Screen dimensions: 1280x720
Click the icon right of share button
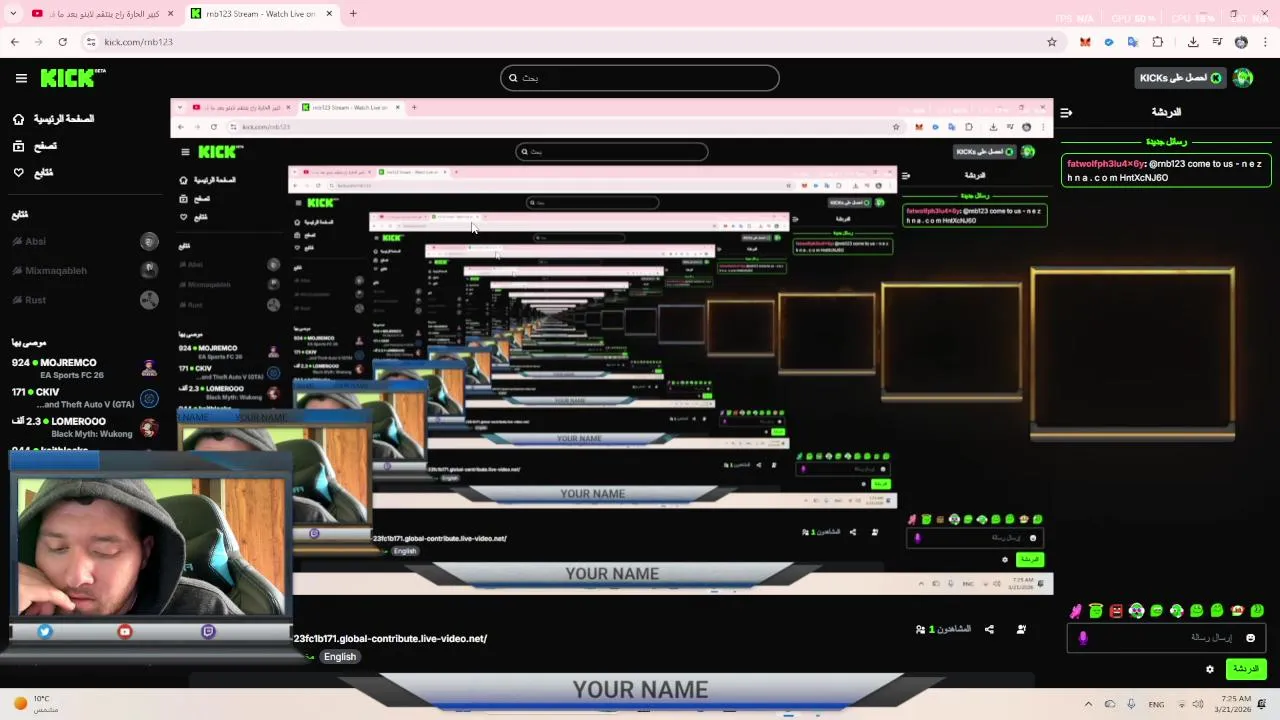(x=1021, y=629)
